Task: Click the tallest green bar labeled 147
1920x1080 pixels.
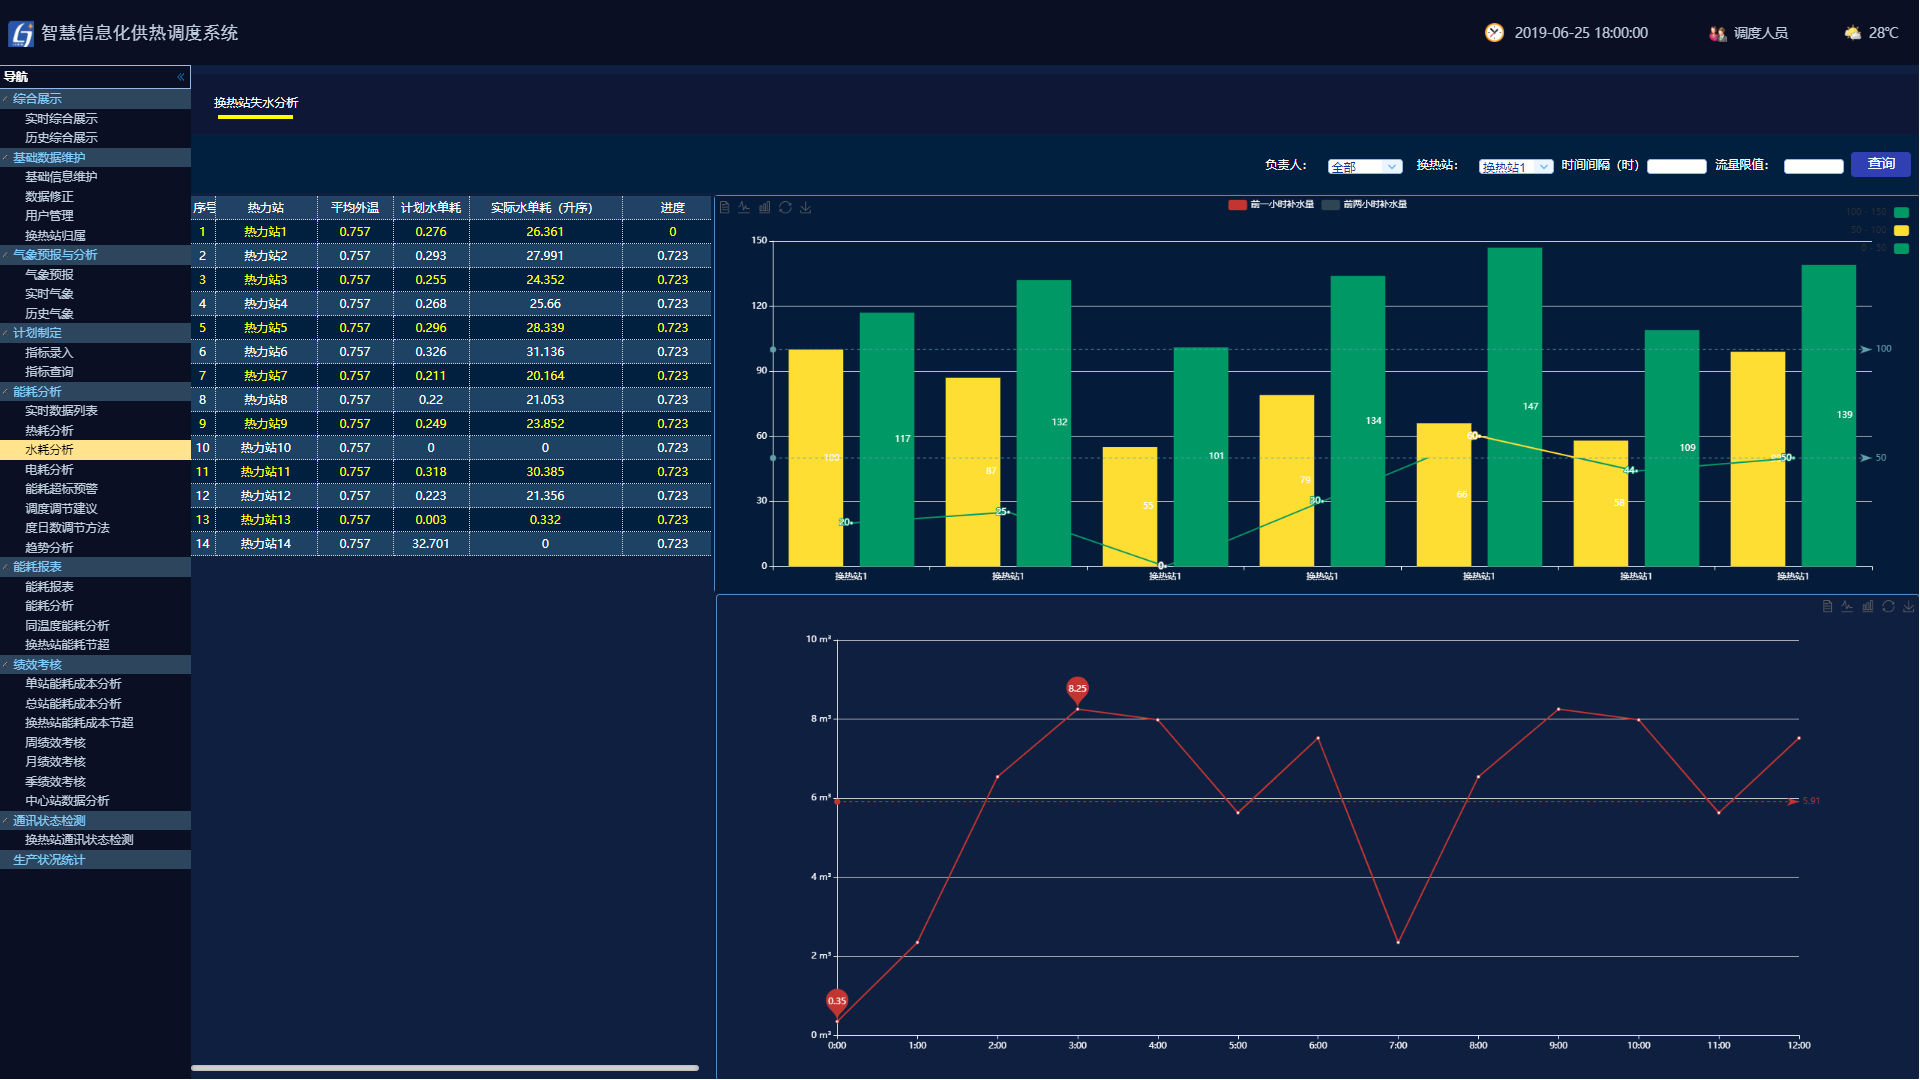Action: (1514, 407)
